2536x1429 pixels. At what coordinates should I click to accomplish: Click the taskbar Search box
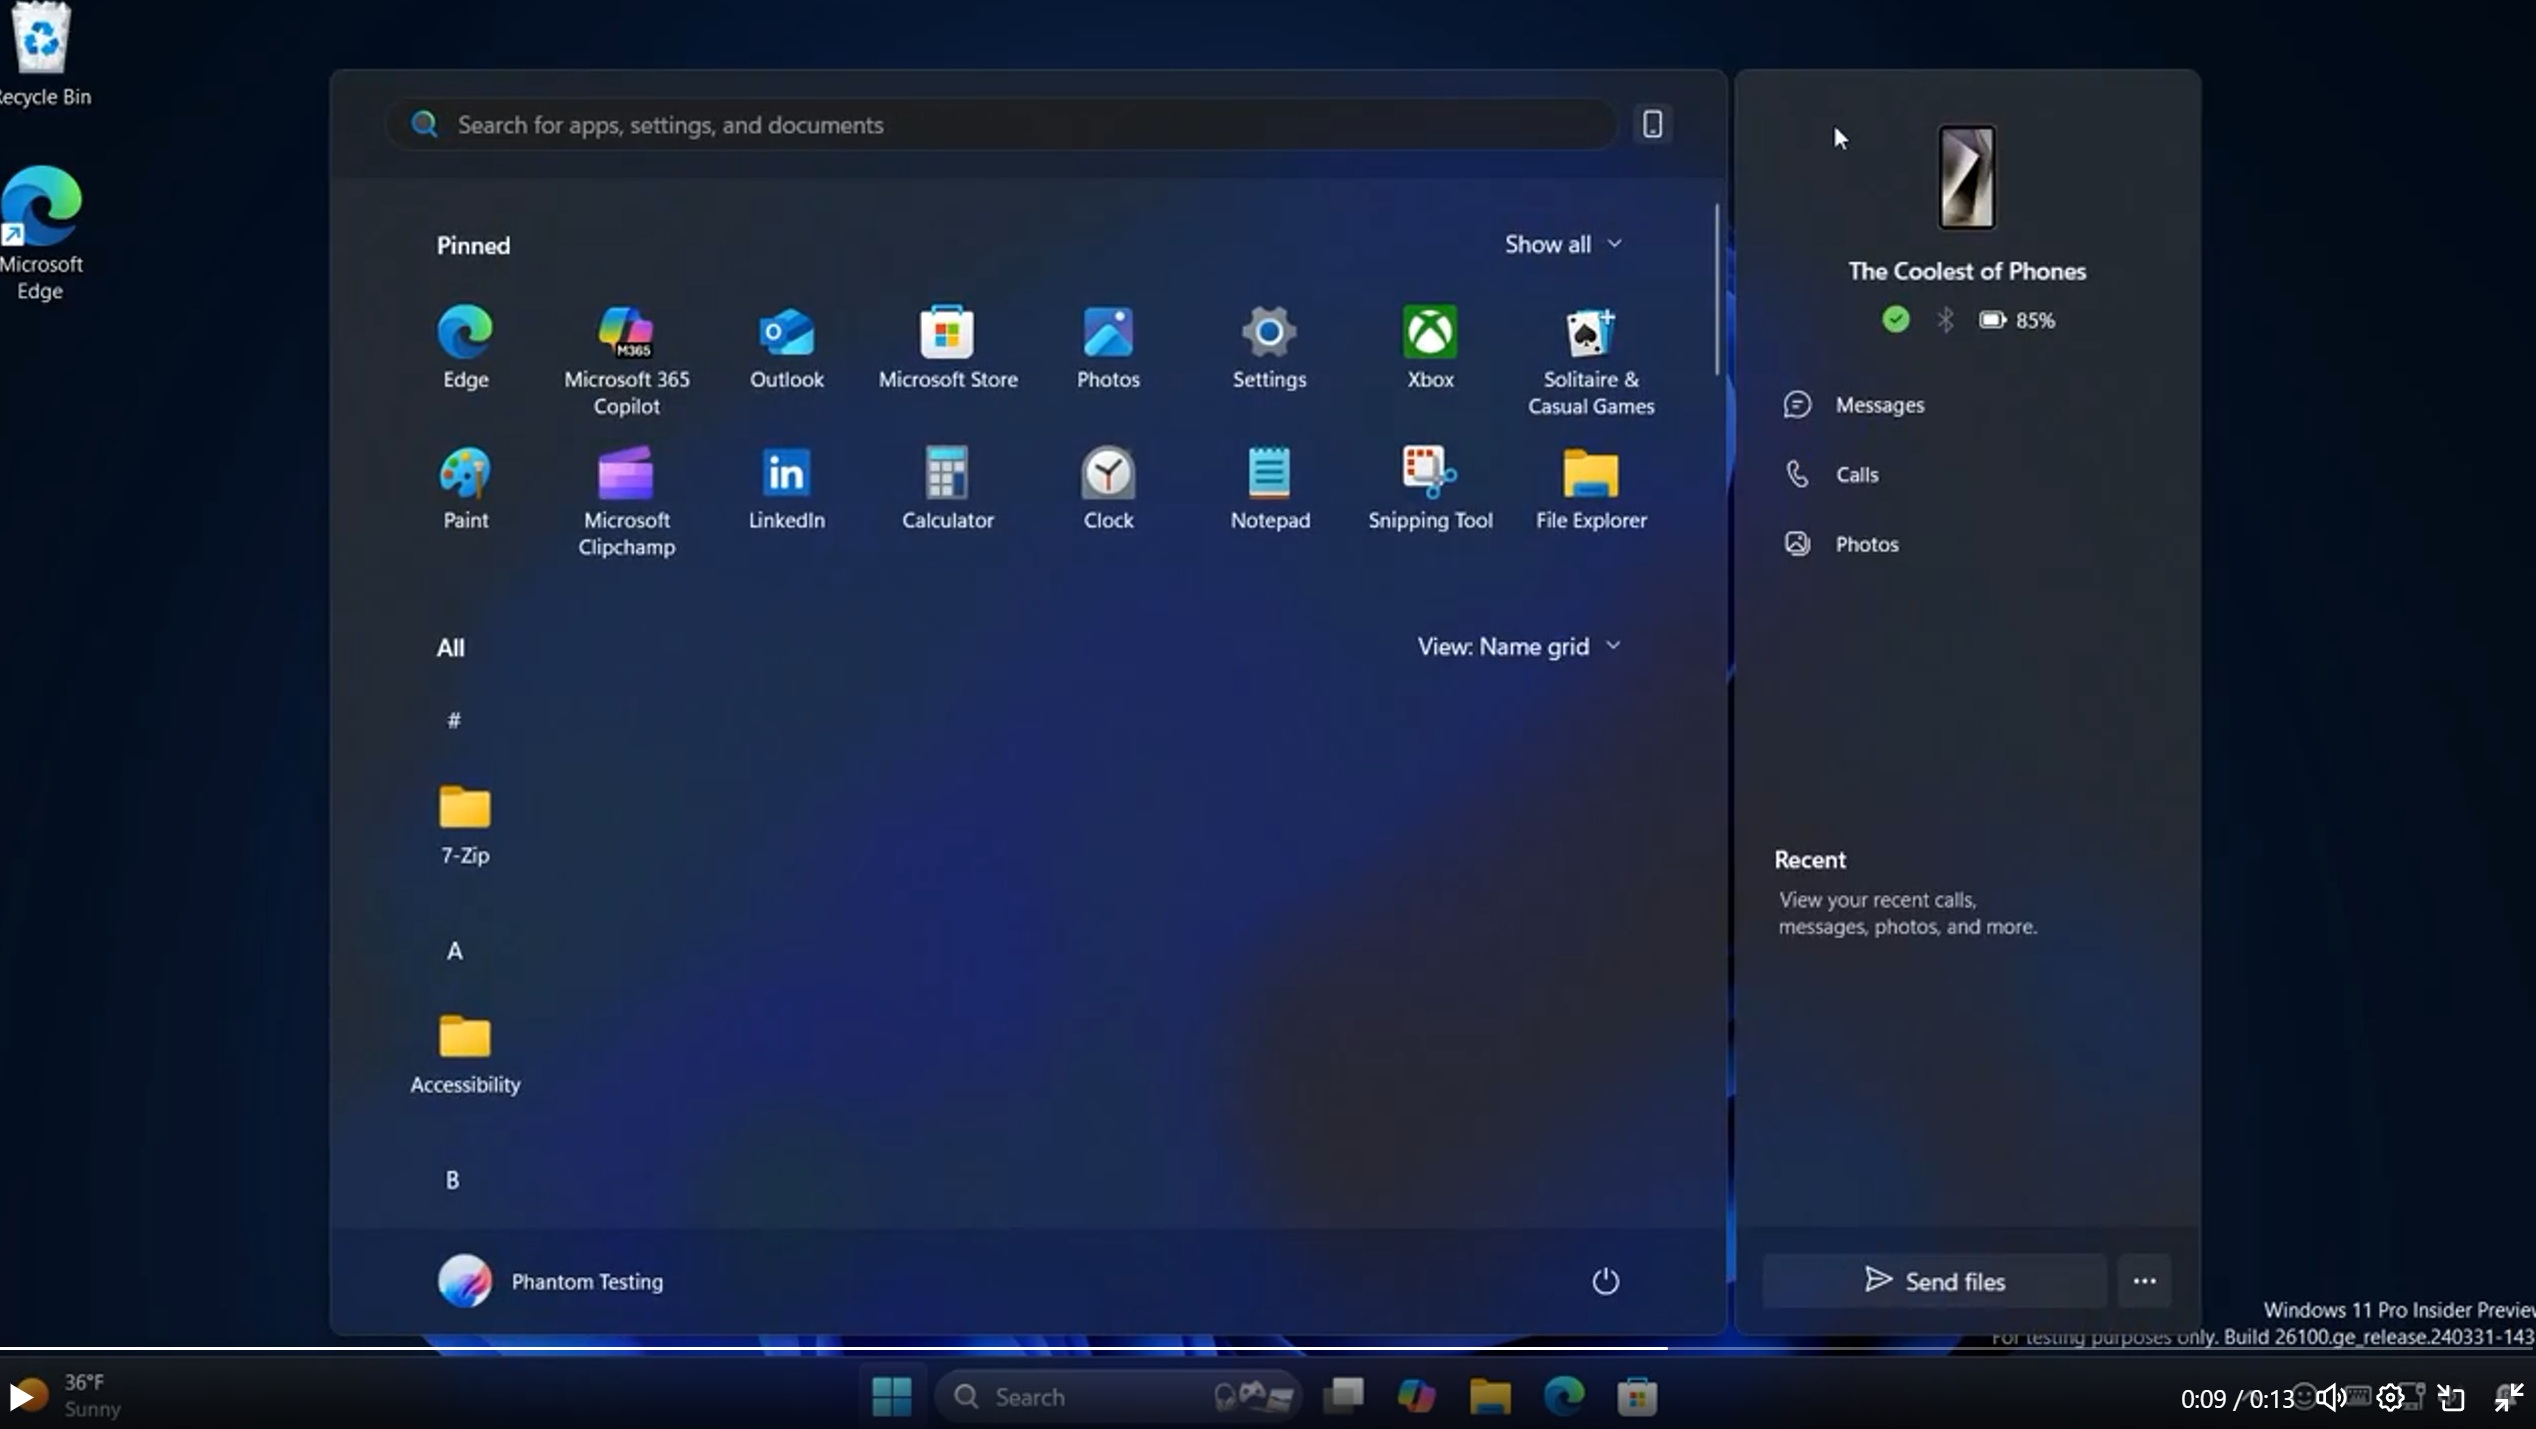1118,1396
